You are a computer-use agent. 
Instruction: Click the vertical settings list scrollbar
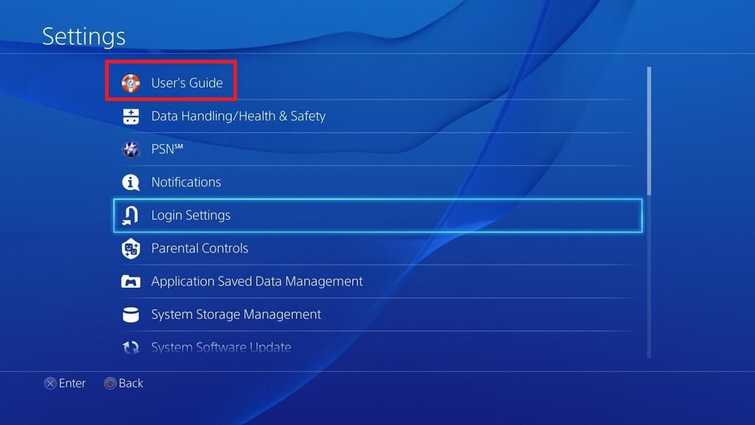649,212
